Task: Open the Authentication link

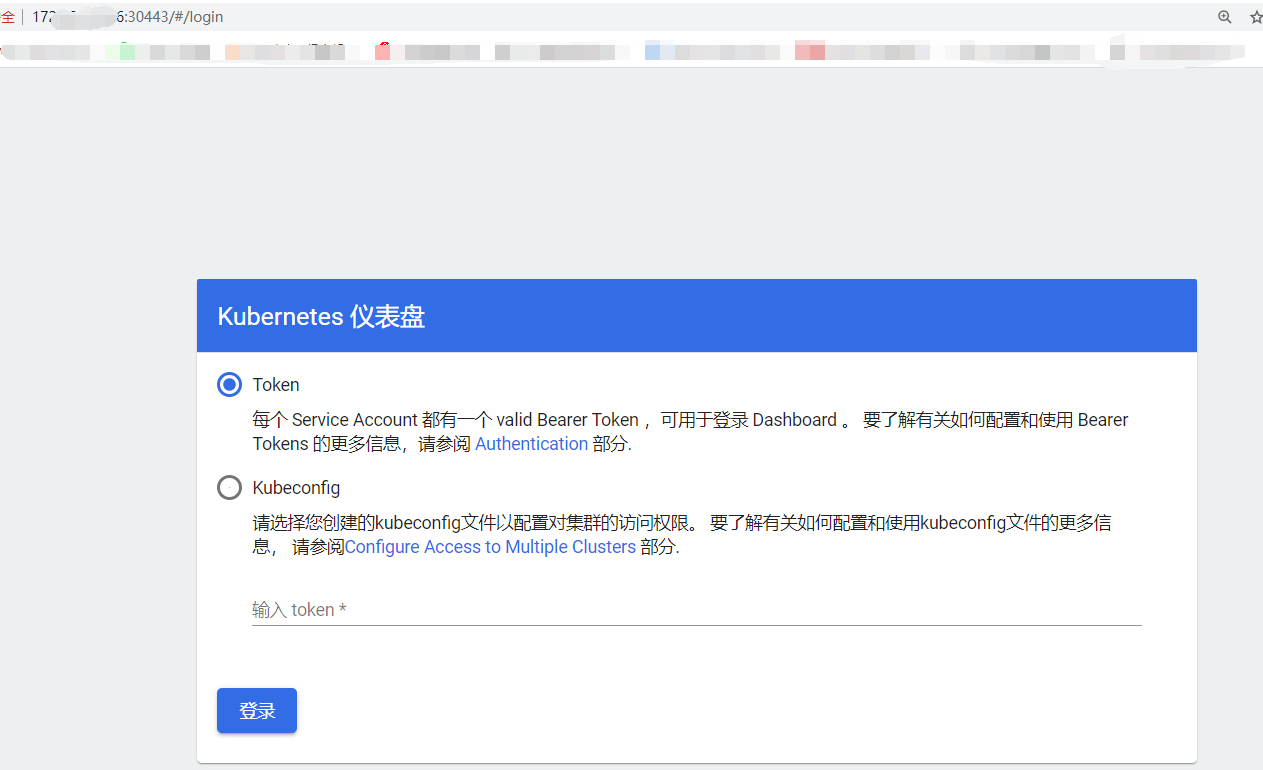Action: 531,443
